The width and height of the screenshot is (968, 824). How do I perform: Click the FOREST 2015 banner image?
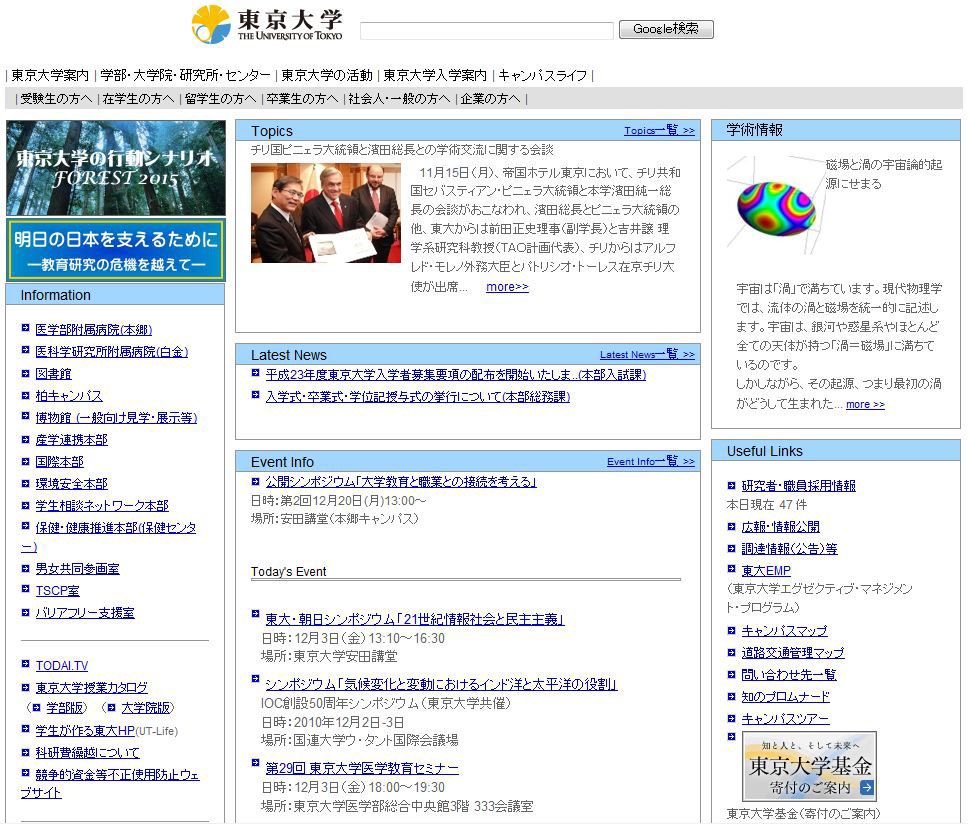115,167
